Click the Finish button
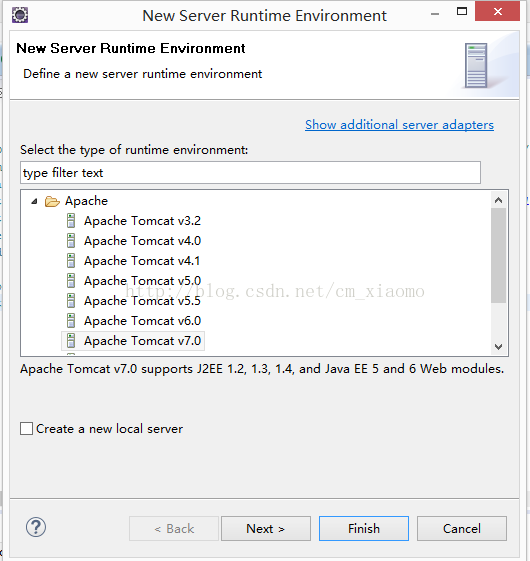 click(x=364, y=528)
